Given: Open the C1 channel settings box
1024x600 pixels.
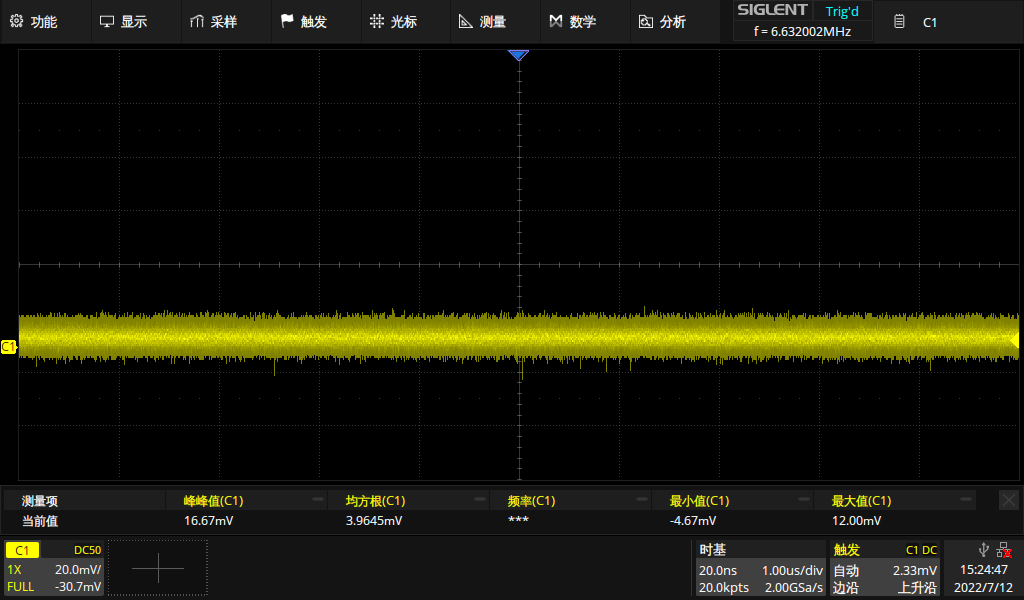Looking at the screenshot, I should tap(54, 568).
